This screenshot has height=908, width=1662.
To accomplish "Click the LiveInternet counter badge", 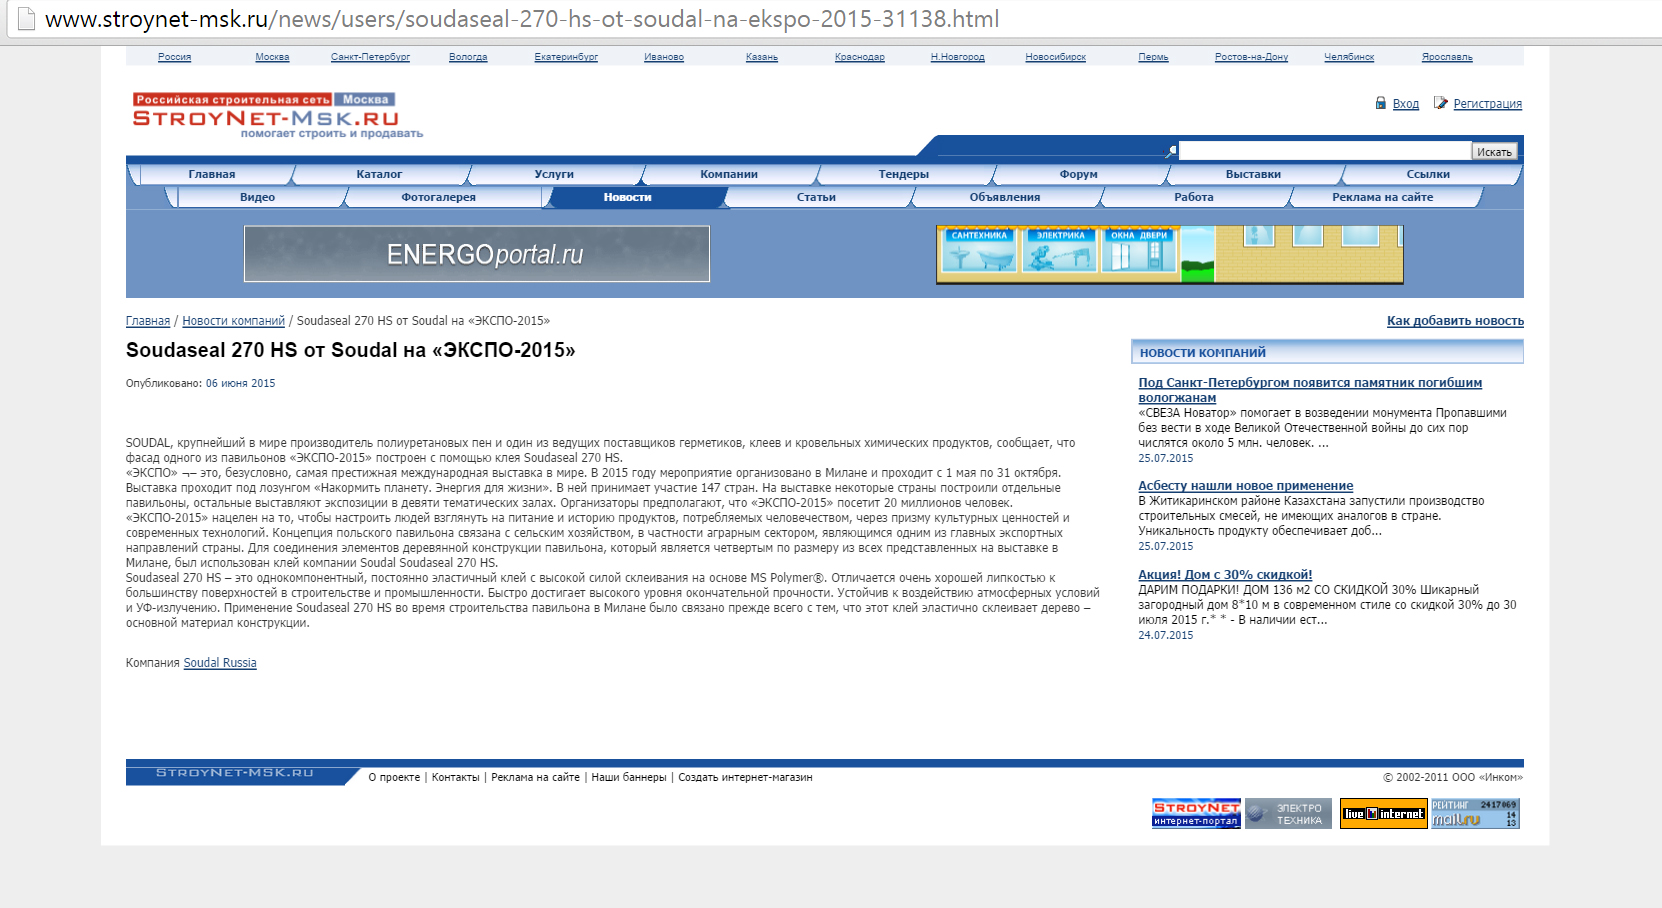I will [x=1384, y=813].
